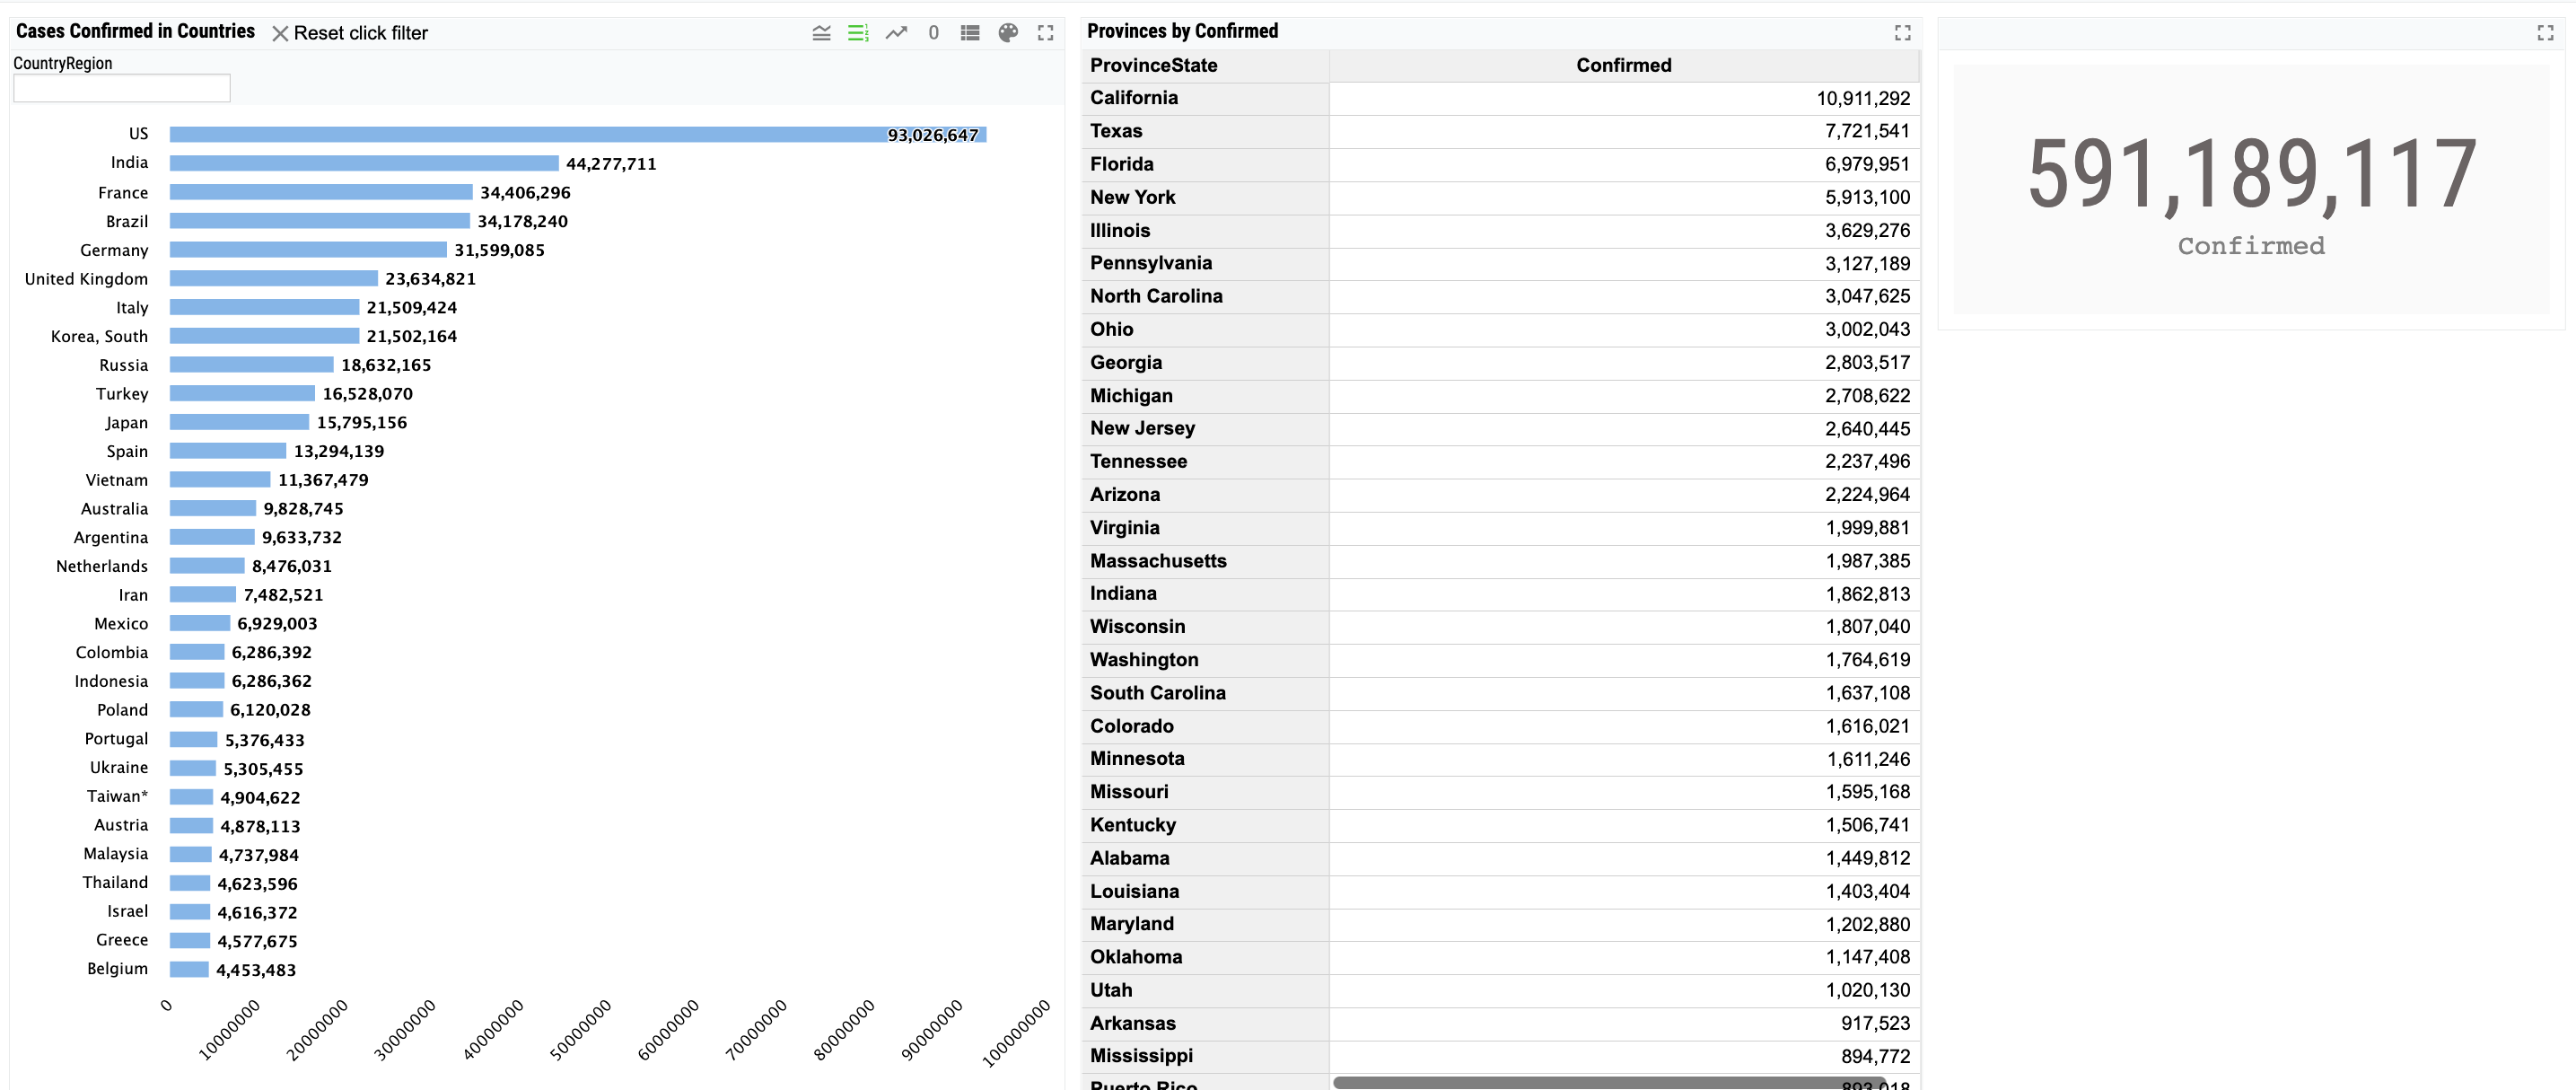The height and width of the screenshot is (1090, 2576).
Task: Show data as table view icon
Action: [970, 33]
